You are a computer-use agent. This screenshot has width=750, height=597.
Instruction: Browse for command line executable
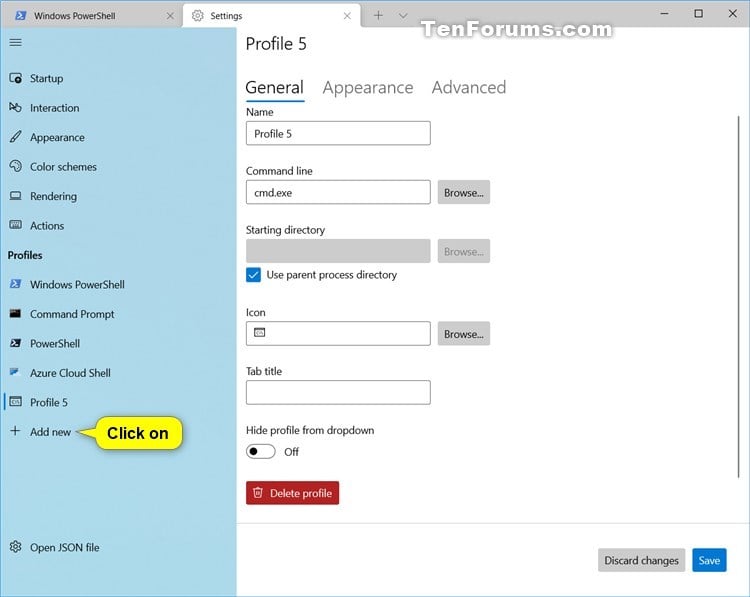(463, 192)
